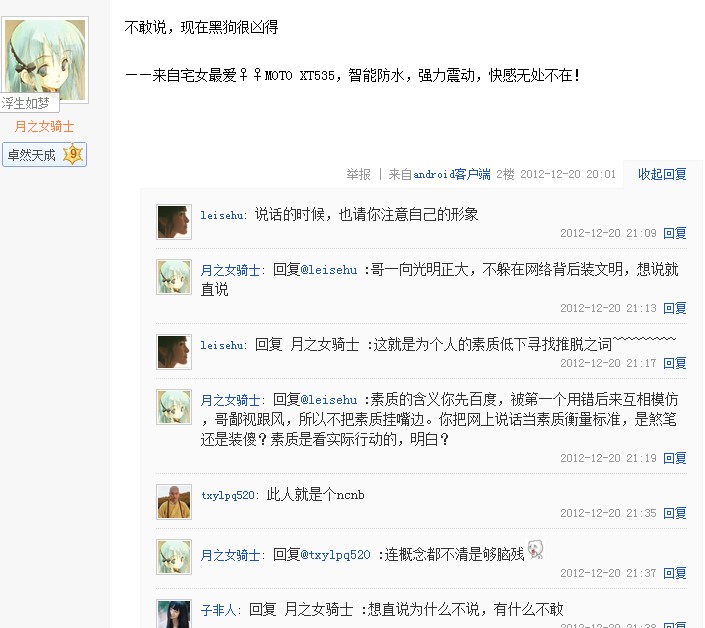Viewport: 705px width, 628px height.
Task: Reply to the 21:13 comment via 回复
Action: (x=674, y=308)
